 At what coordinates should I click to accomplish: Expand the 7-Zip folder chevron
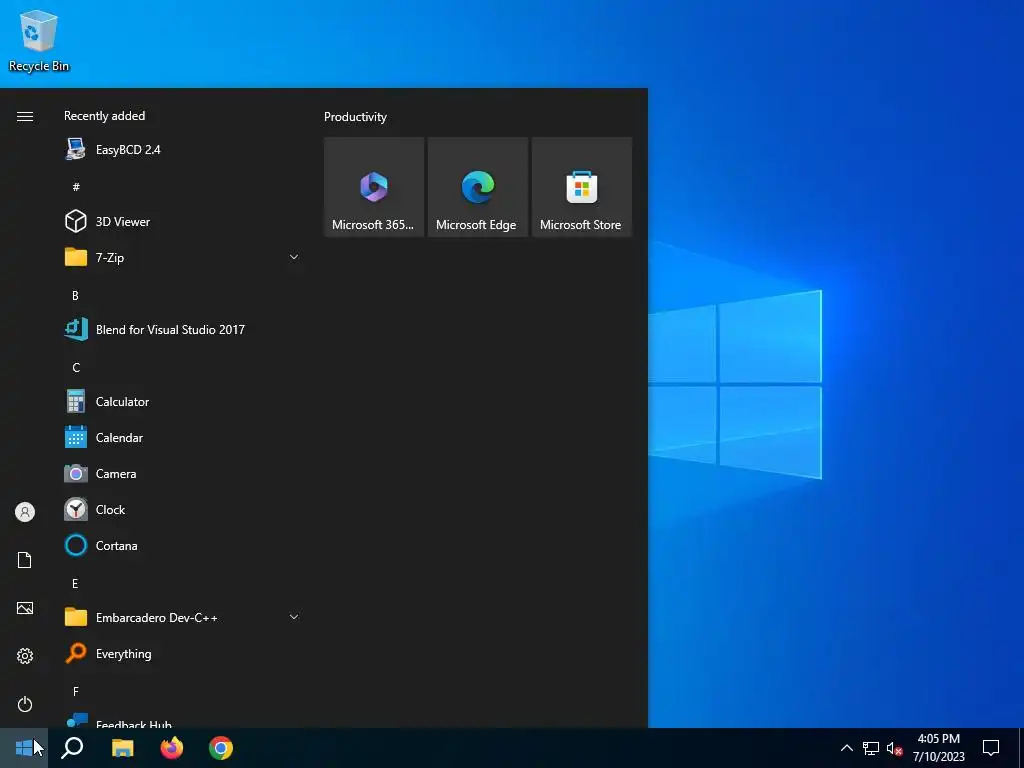[294, 257]
